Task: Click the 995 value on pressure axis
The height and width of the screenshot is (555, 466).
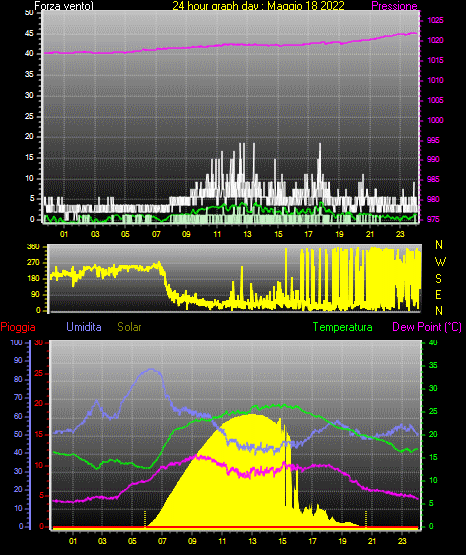Action: click(x=433, y=140)
